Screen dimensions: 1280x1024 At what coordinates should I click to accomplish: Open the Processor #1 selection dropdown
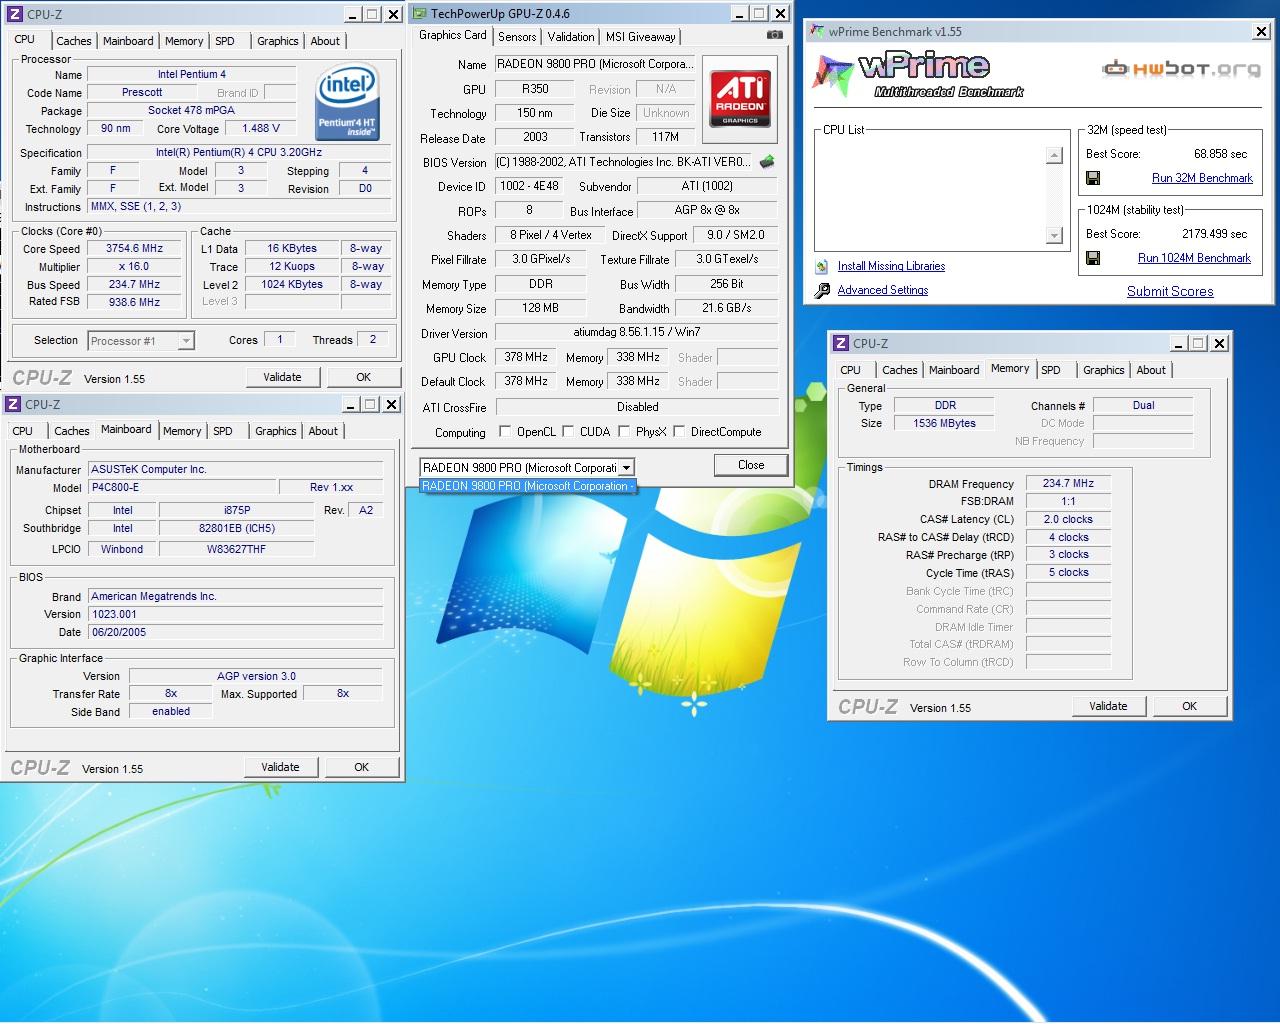[x=186, y=341]
